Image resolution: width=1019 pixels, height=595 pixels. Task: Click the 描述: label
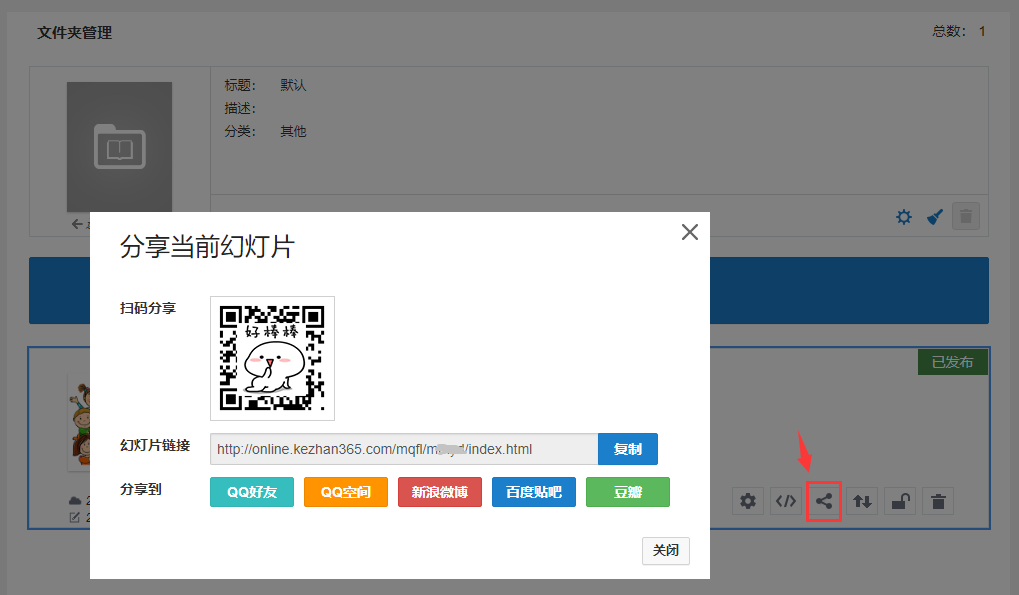click(x=240, y=108)
